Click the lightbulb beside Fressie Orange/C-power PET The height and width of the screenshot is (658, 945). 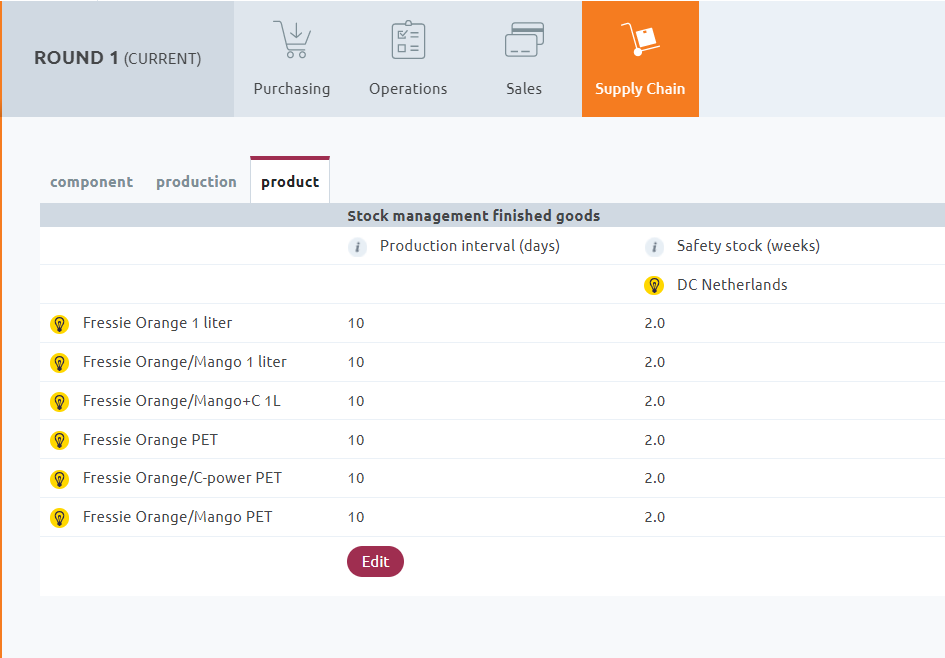click(x=59, y=478)
